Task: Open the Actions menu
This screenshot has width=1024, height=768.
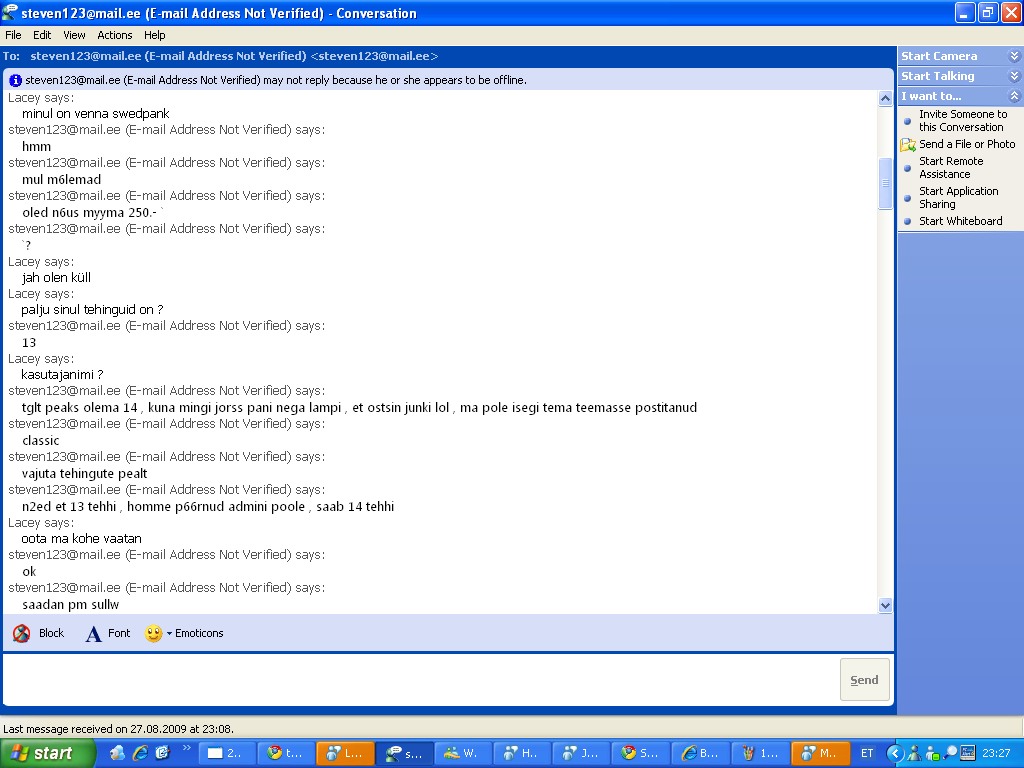Action: (x=115, y=35)
